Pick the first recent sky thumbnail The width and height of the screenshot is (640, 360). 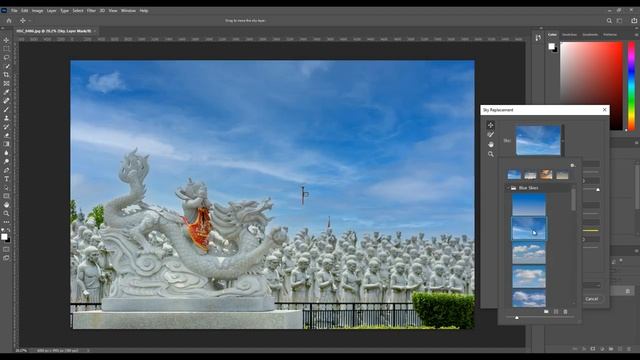coord(514,175)
